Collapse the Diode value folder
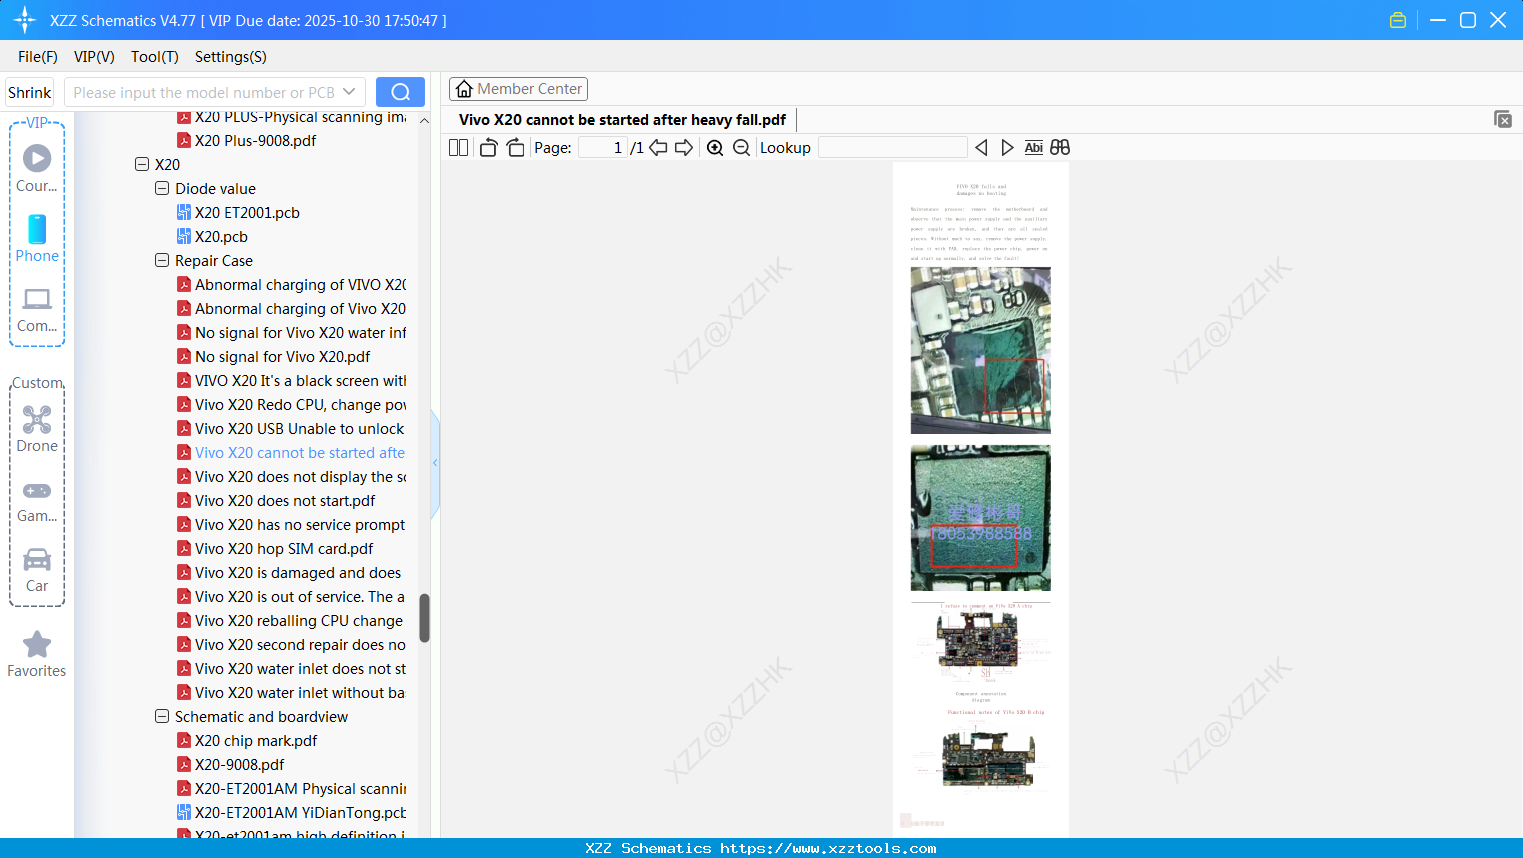 162,188
